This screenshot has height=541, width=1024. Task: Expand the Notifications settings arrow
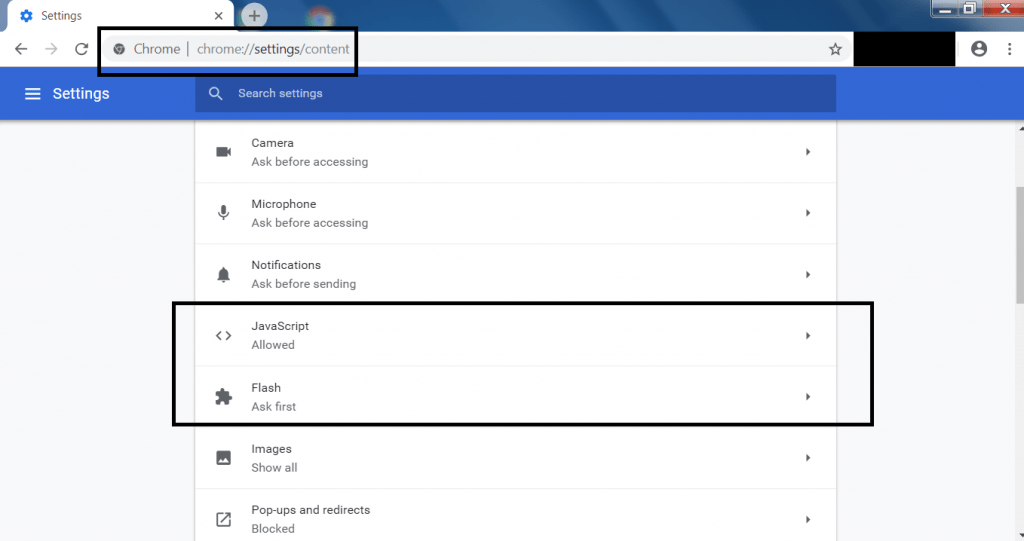click(x=808, y=274)
